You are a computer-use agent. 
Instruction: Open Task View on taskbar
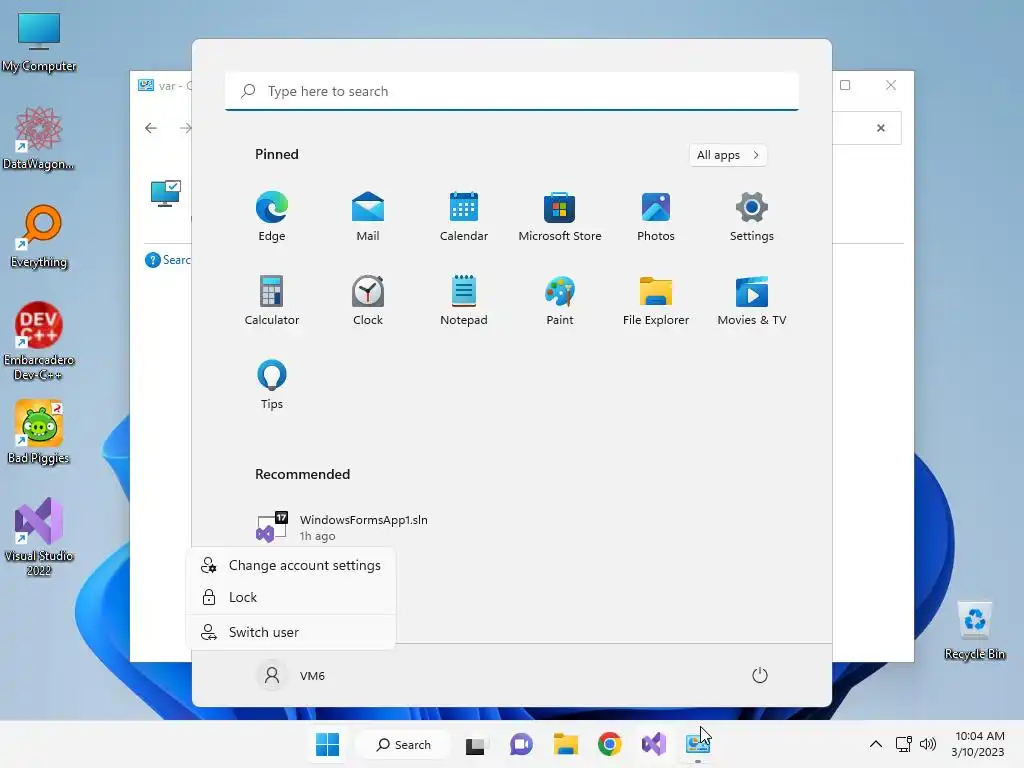(x=475, y=744)
